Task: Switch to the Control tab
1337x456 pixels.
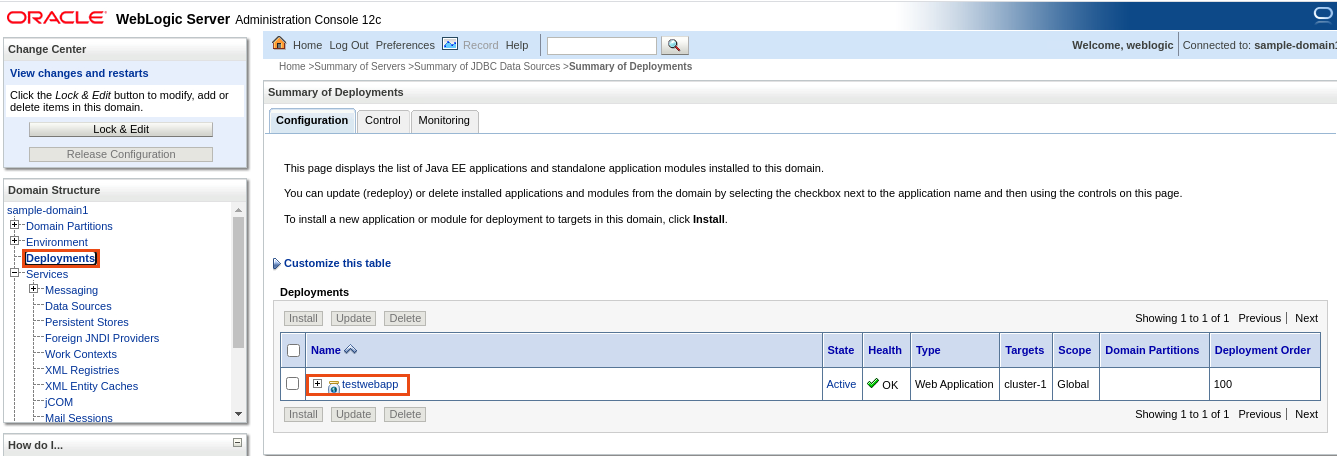Action: point(383,120)
